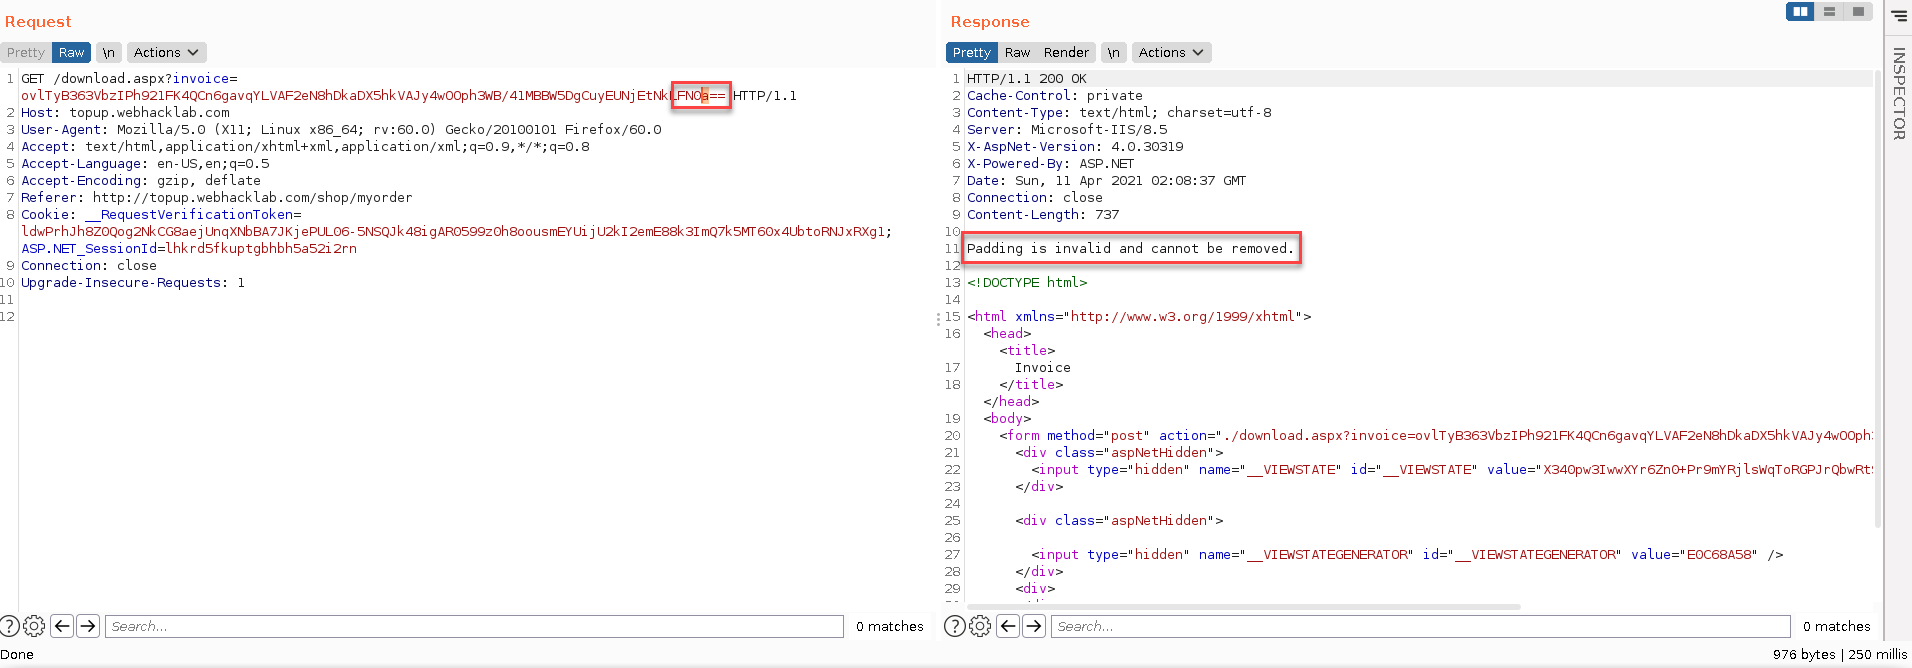Image resolution: width=1912 pixels, height=668 pixels.
Task: Select Request Pretty tab
Action: 26,52
